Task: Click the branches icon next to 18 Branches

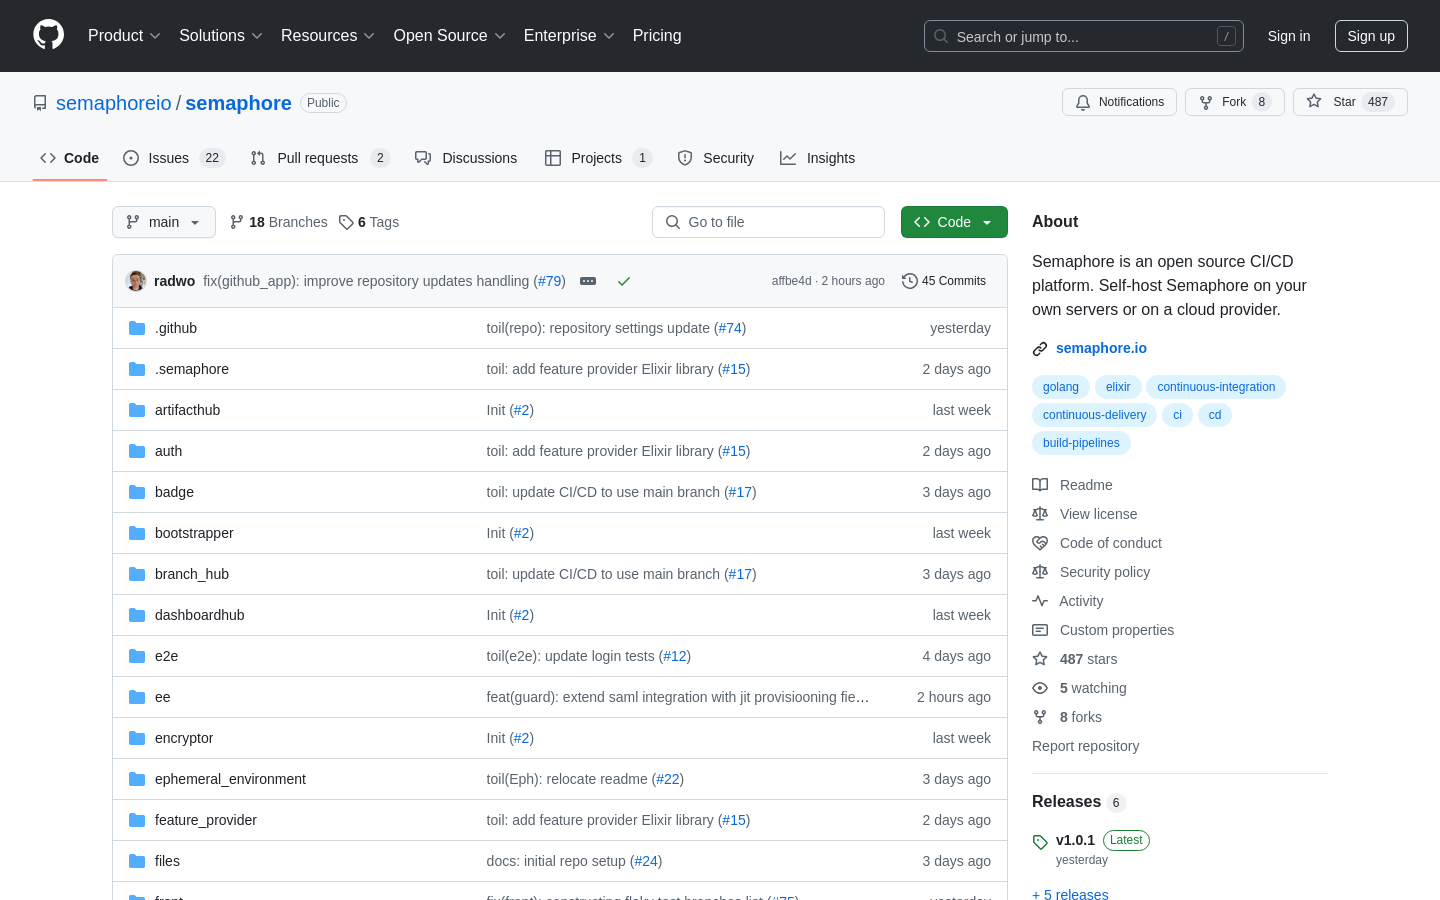Action: coord(237,222)
